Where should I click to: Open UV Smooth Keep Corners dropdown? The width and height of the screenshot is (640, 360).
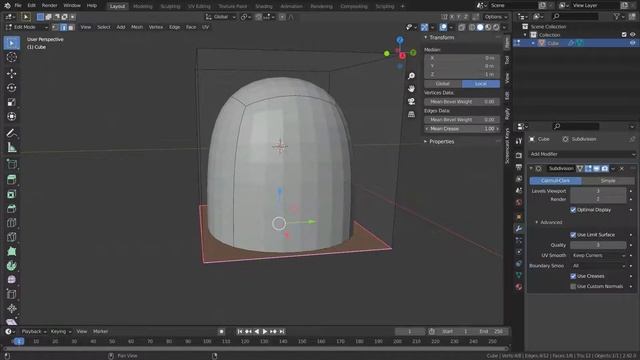598,256
